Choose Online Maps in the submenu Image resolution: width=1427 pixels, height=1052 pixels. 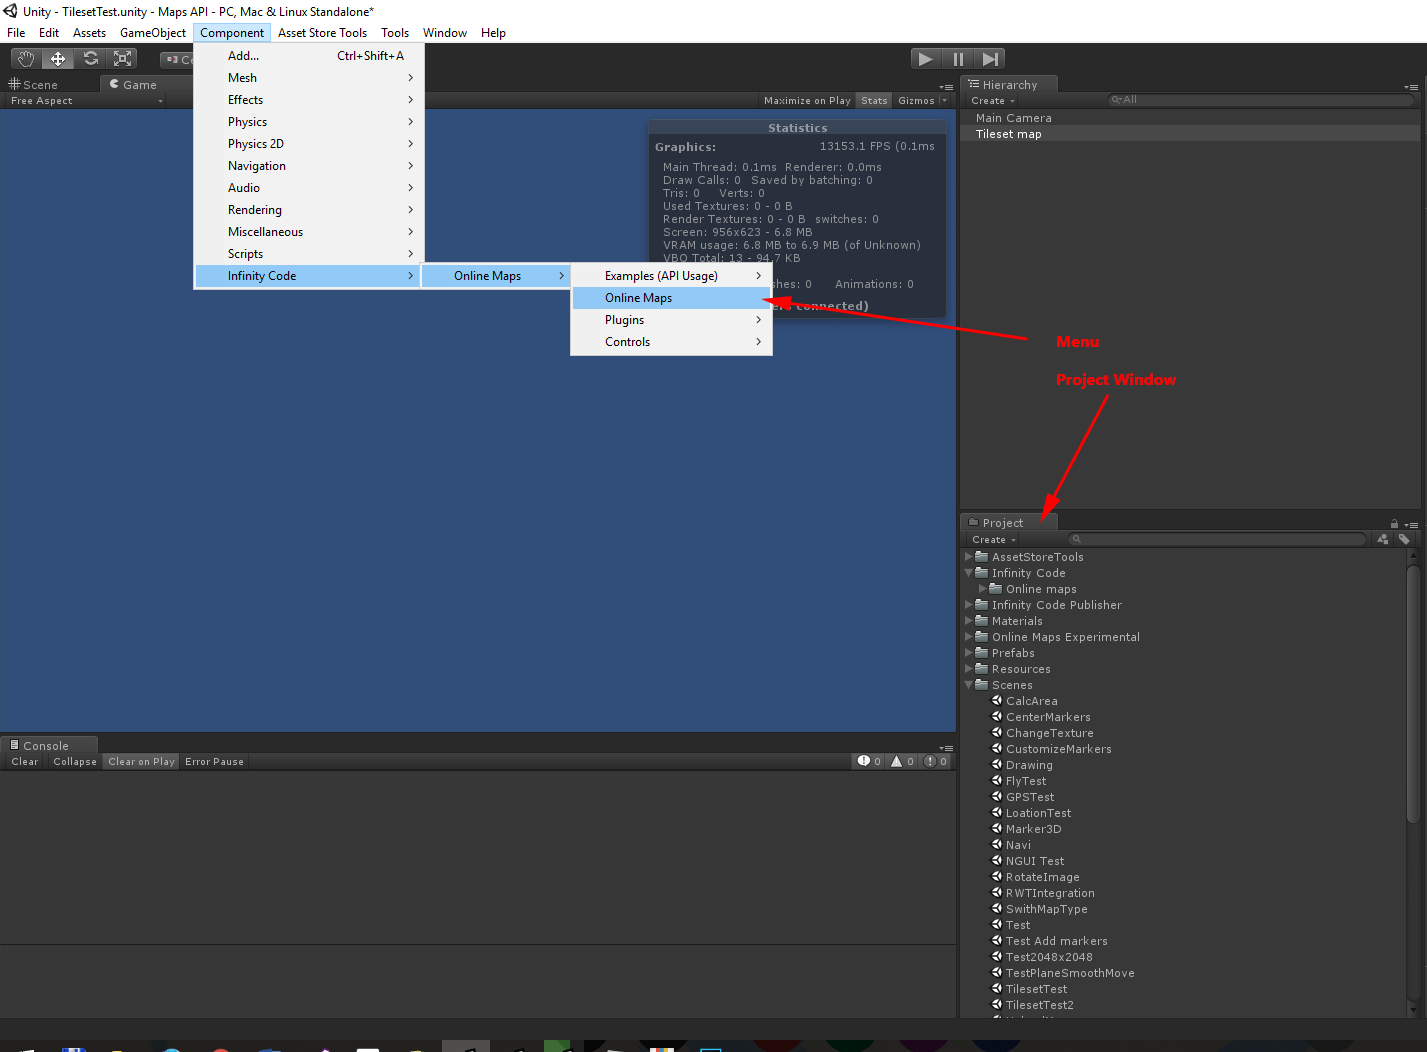click(x=671, y=298)
